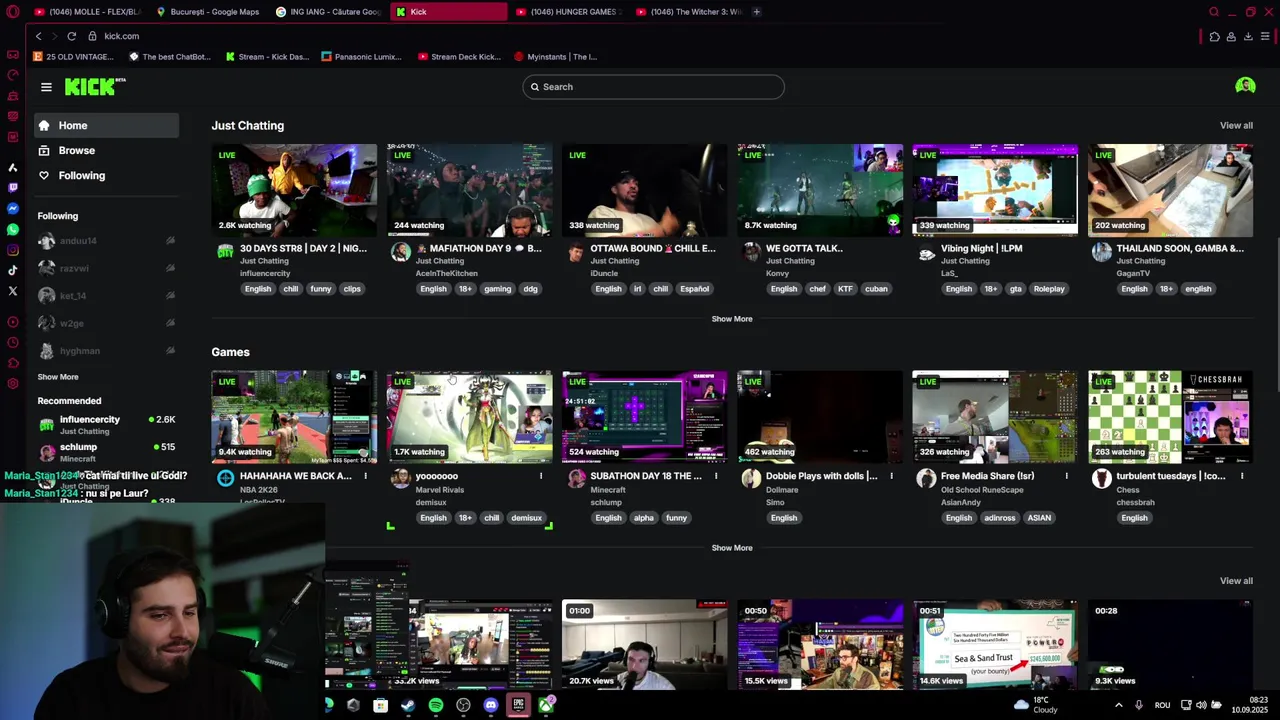Image resolution: width=1280 pixels, height=720 pixels.
Task: Switch to the București Google Maps tab
Action: [207, 12]
